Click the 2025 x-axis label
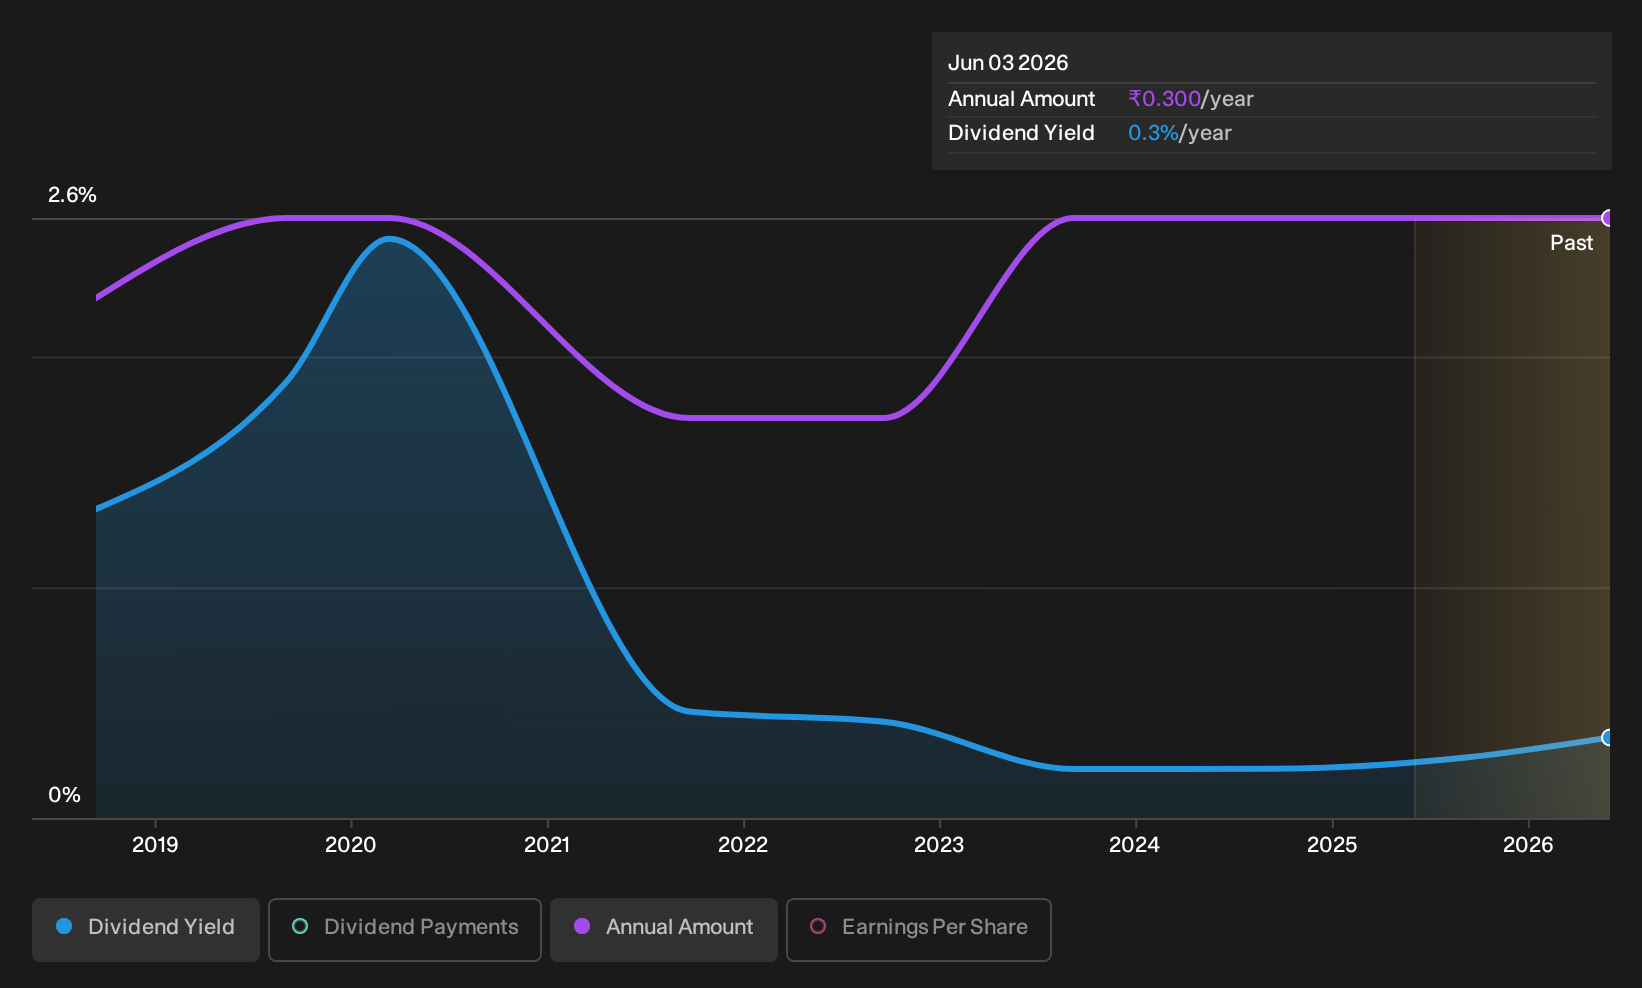Image resolution: width=1642 pixels, height=988 pixels. point(1332,845)
